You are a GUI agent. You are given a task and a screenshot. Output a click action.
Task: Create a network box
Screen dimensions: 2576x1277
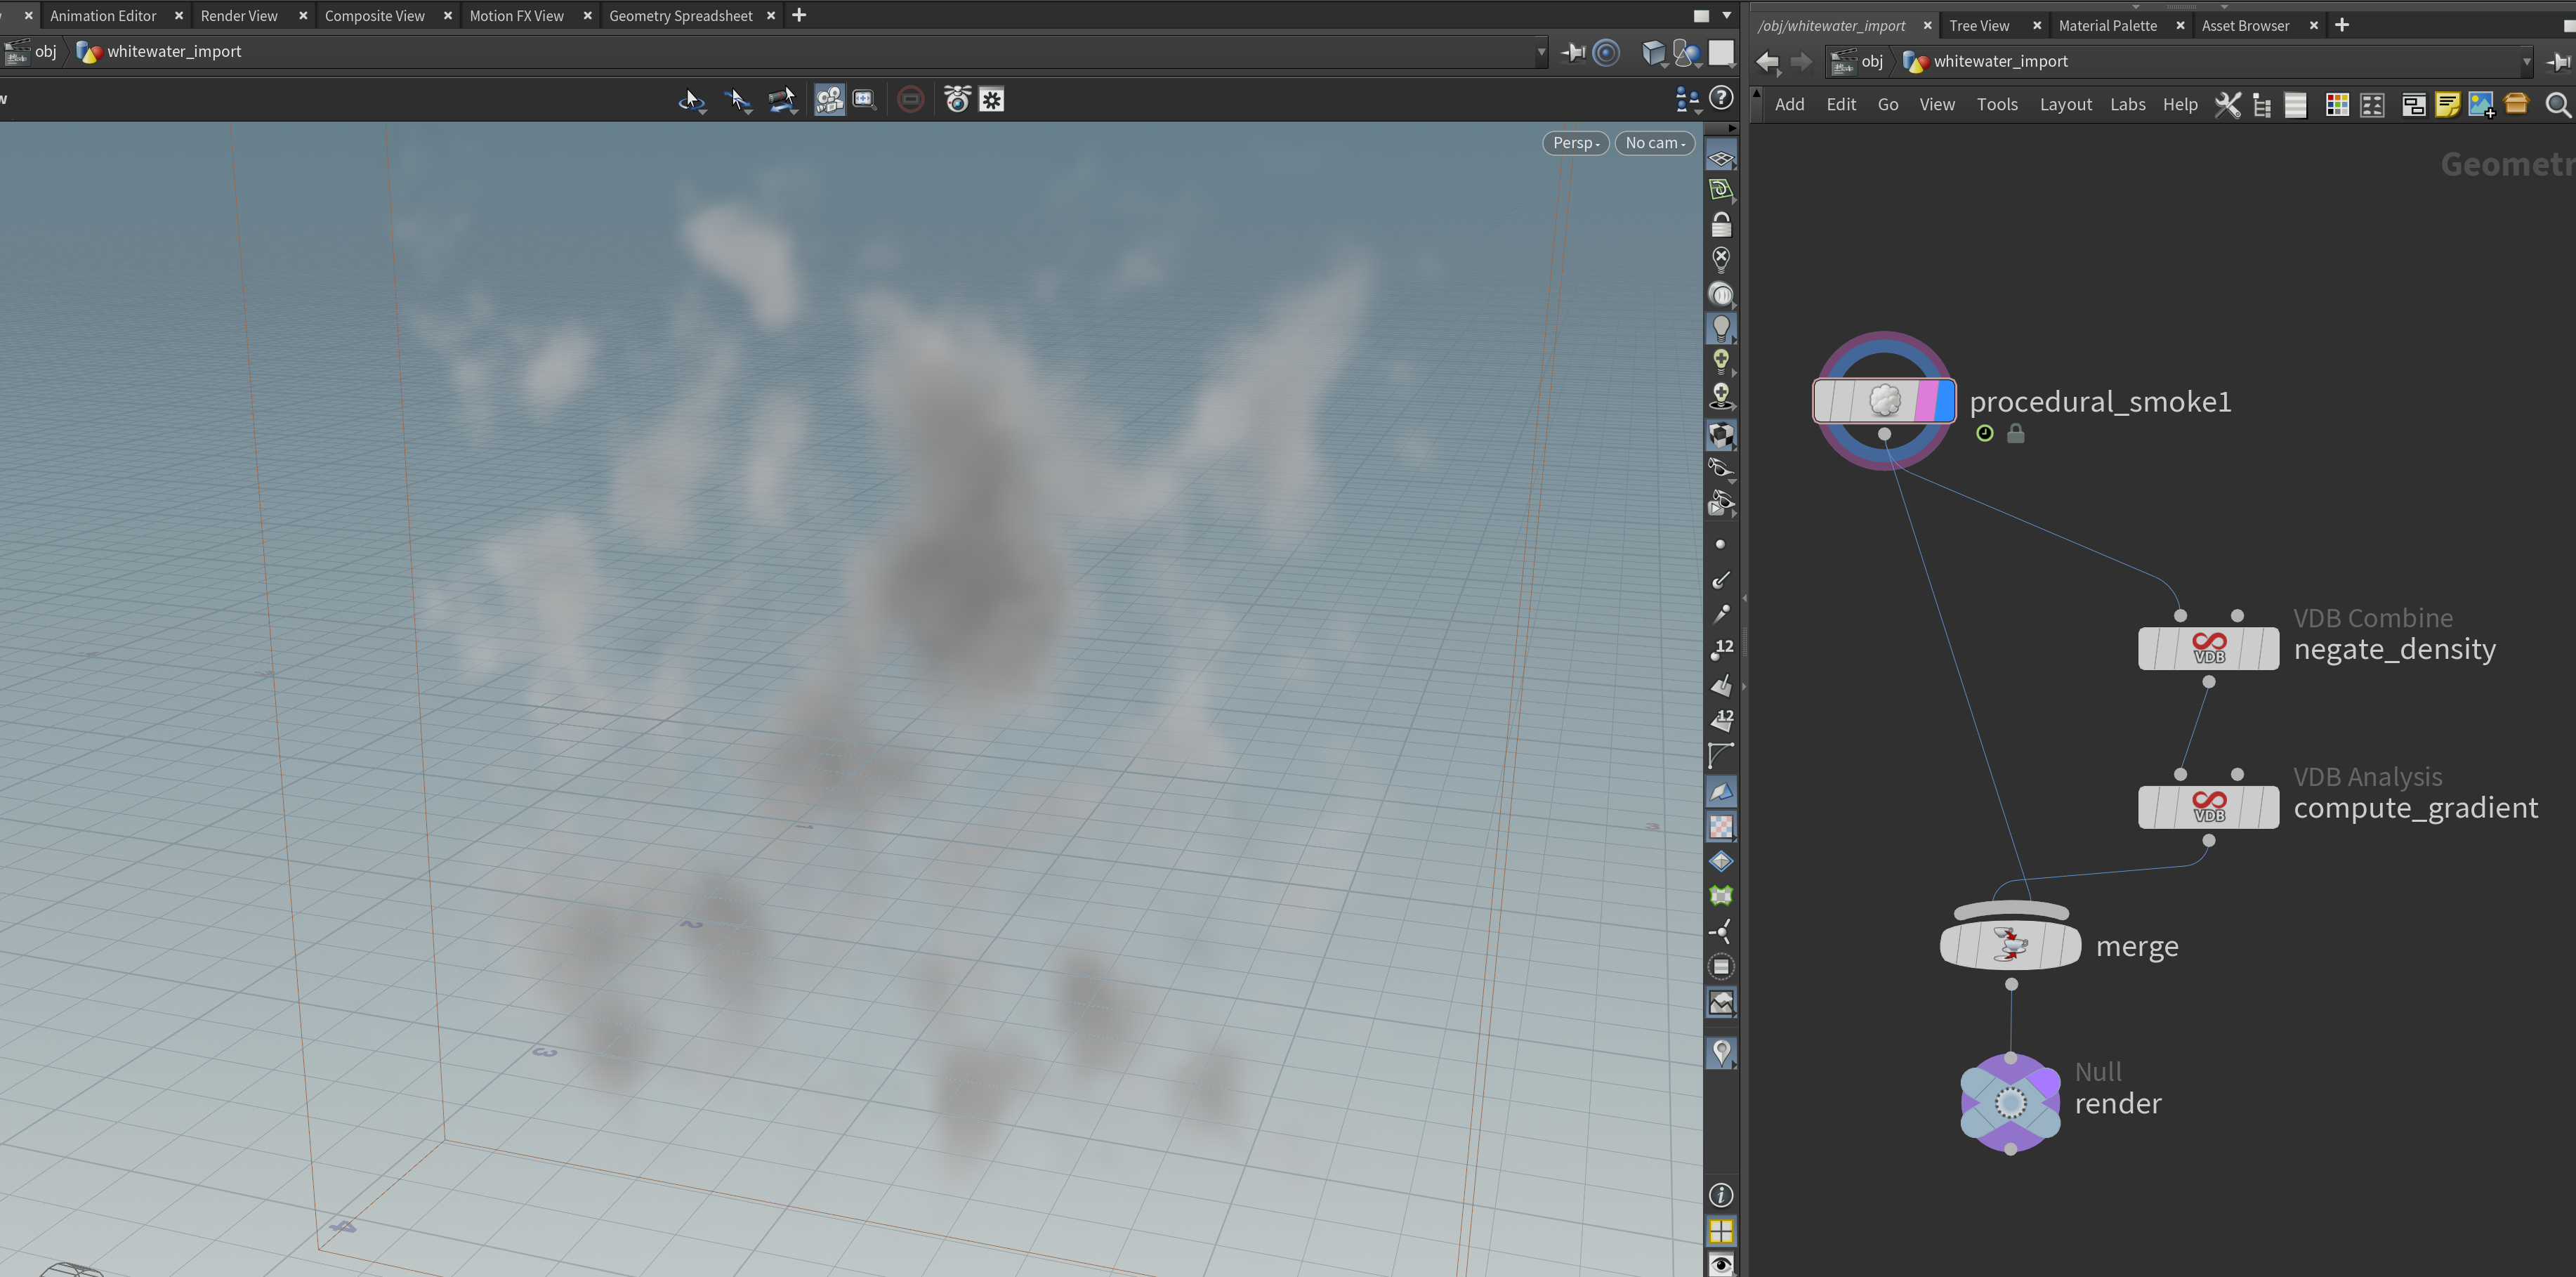coord(2413,105)
